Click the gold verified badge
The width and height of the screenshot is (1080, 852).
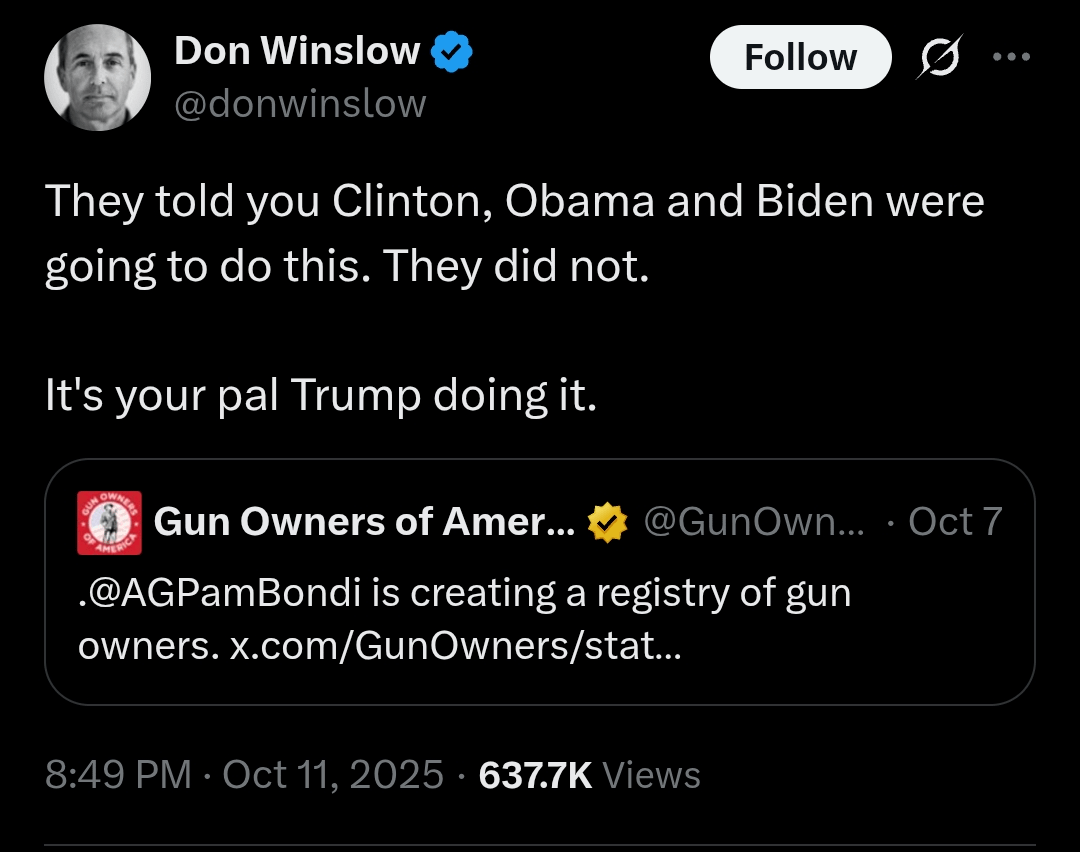point(606,522)
